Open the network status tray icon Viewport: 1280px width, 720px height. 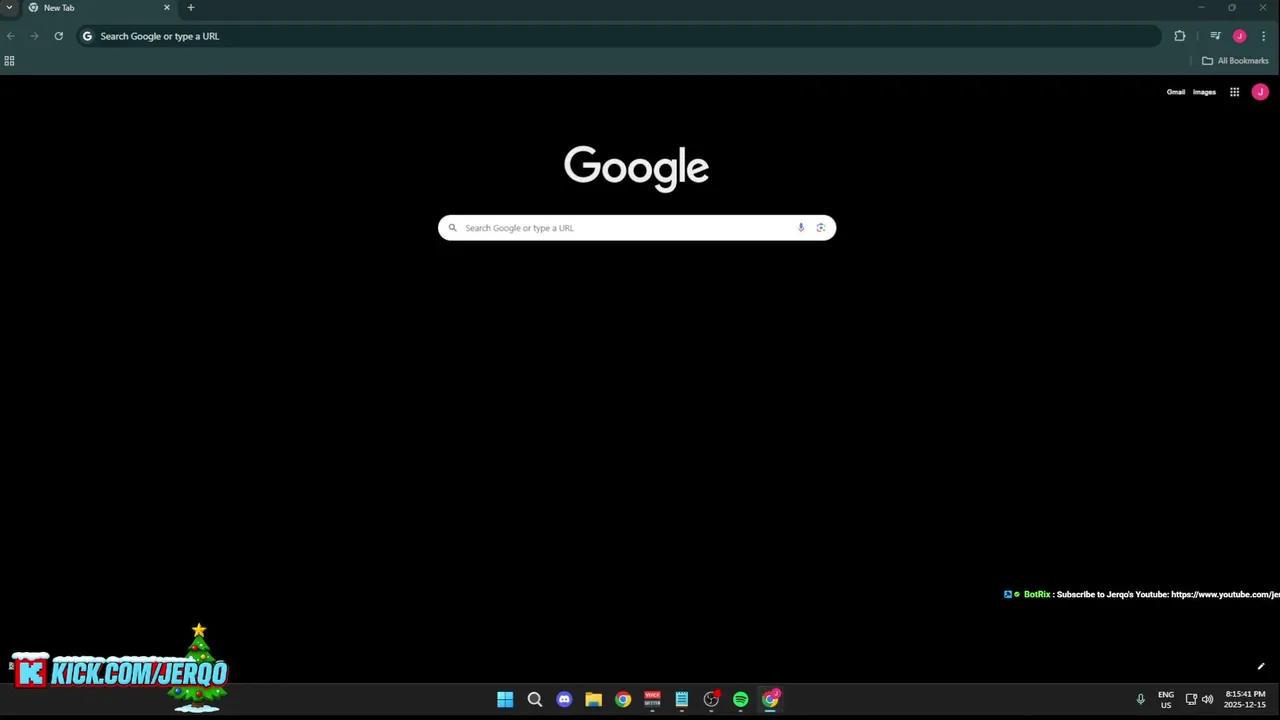[x=1191, y=700]
